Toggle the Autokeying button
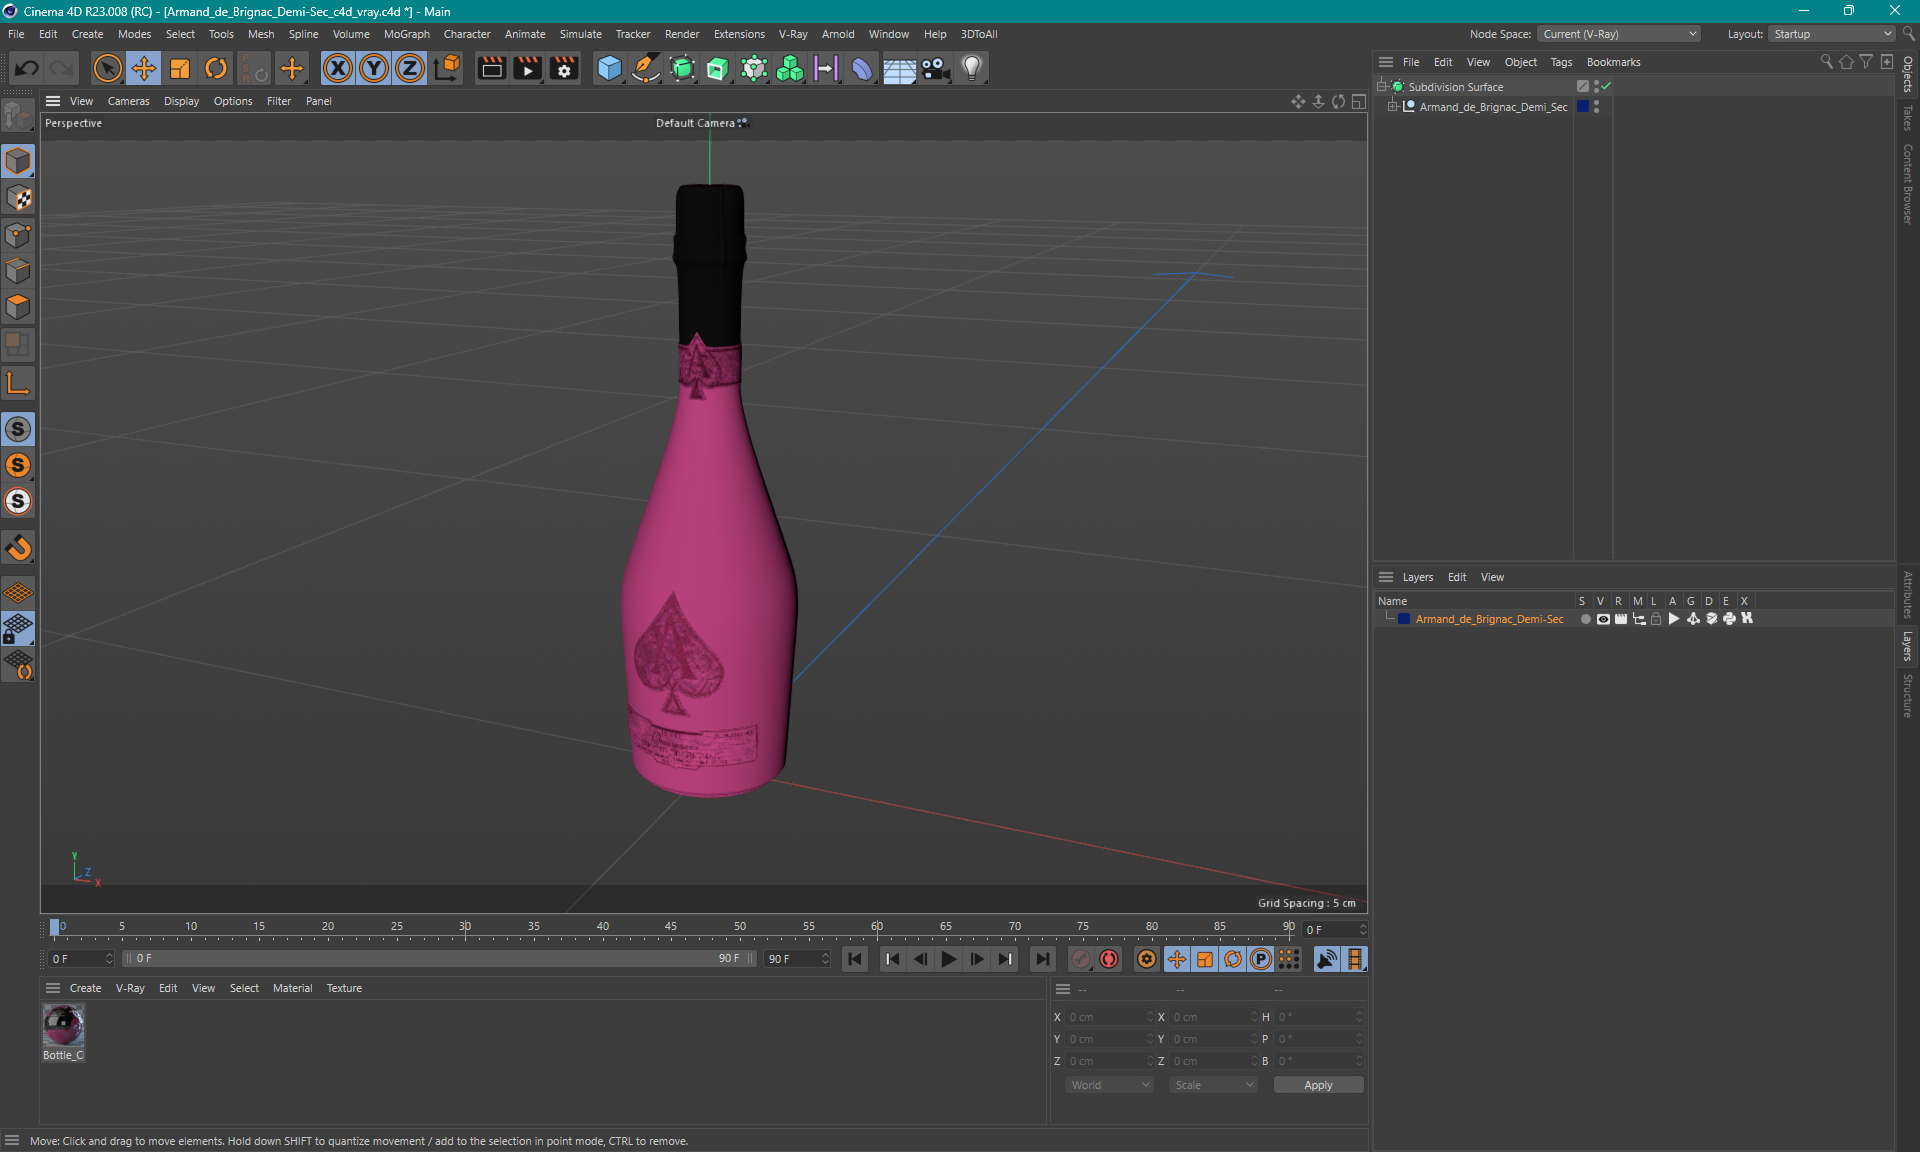Viewport: 1920px width, 1152px height. coord(1109,959)
